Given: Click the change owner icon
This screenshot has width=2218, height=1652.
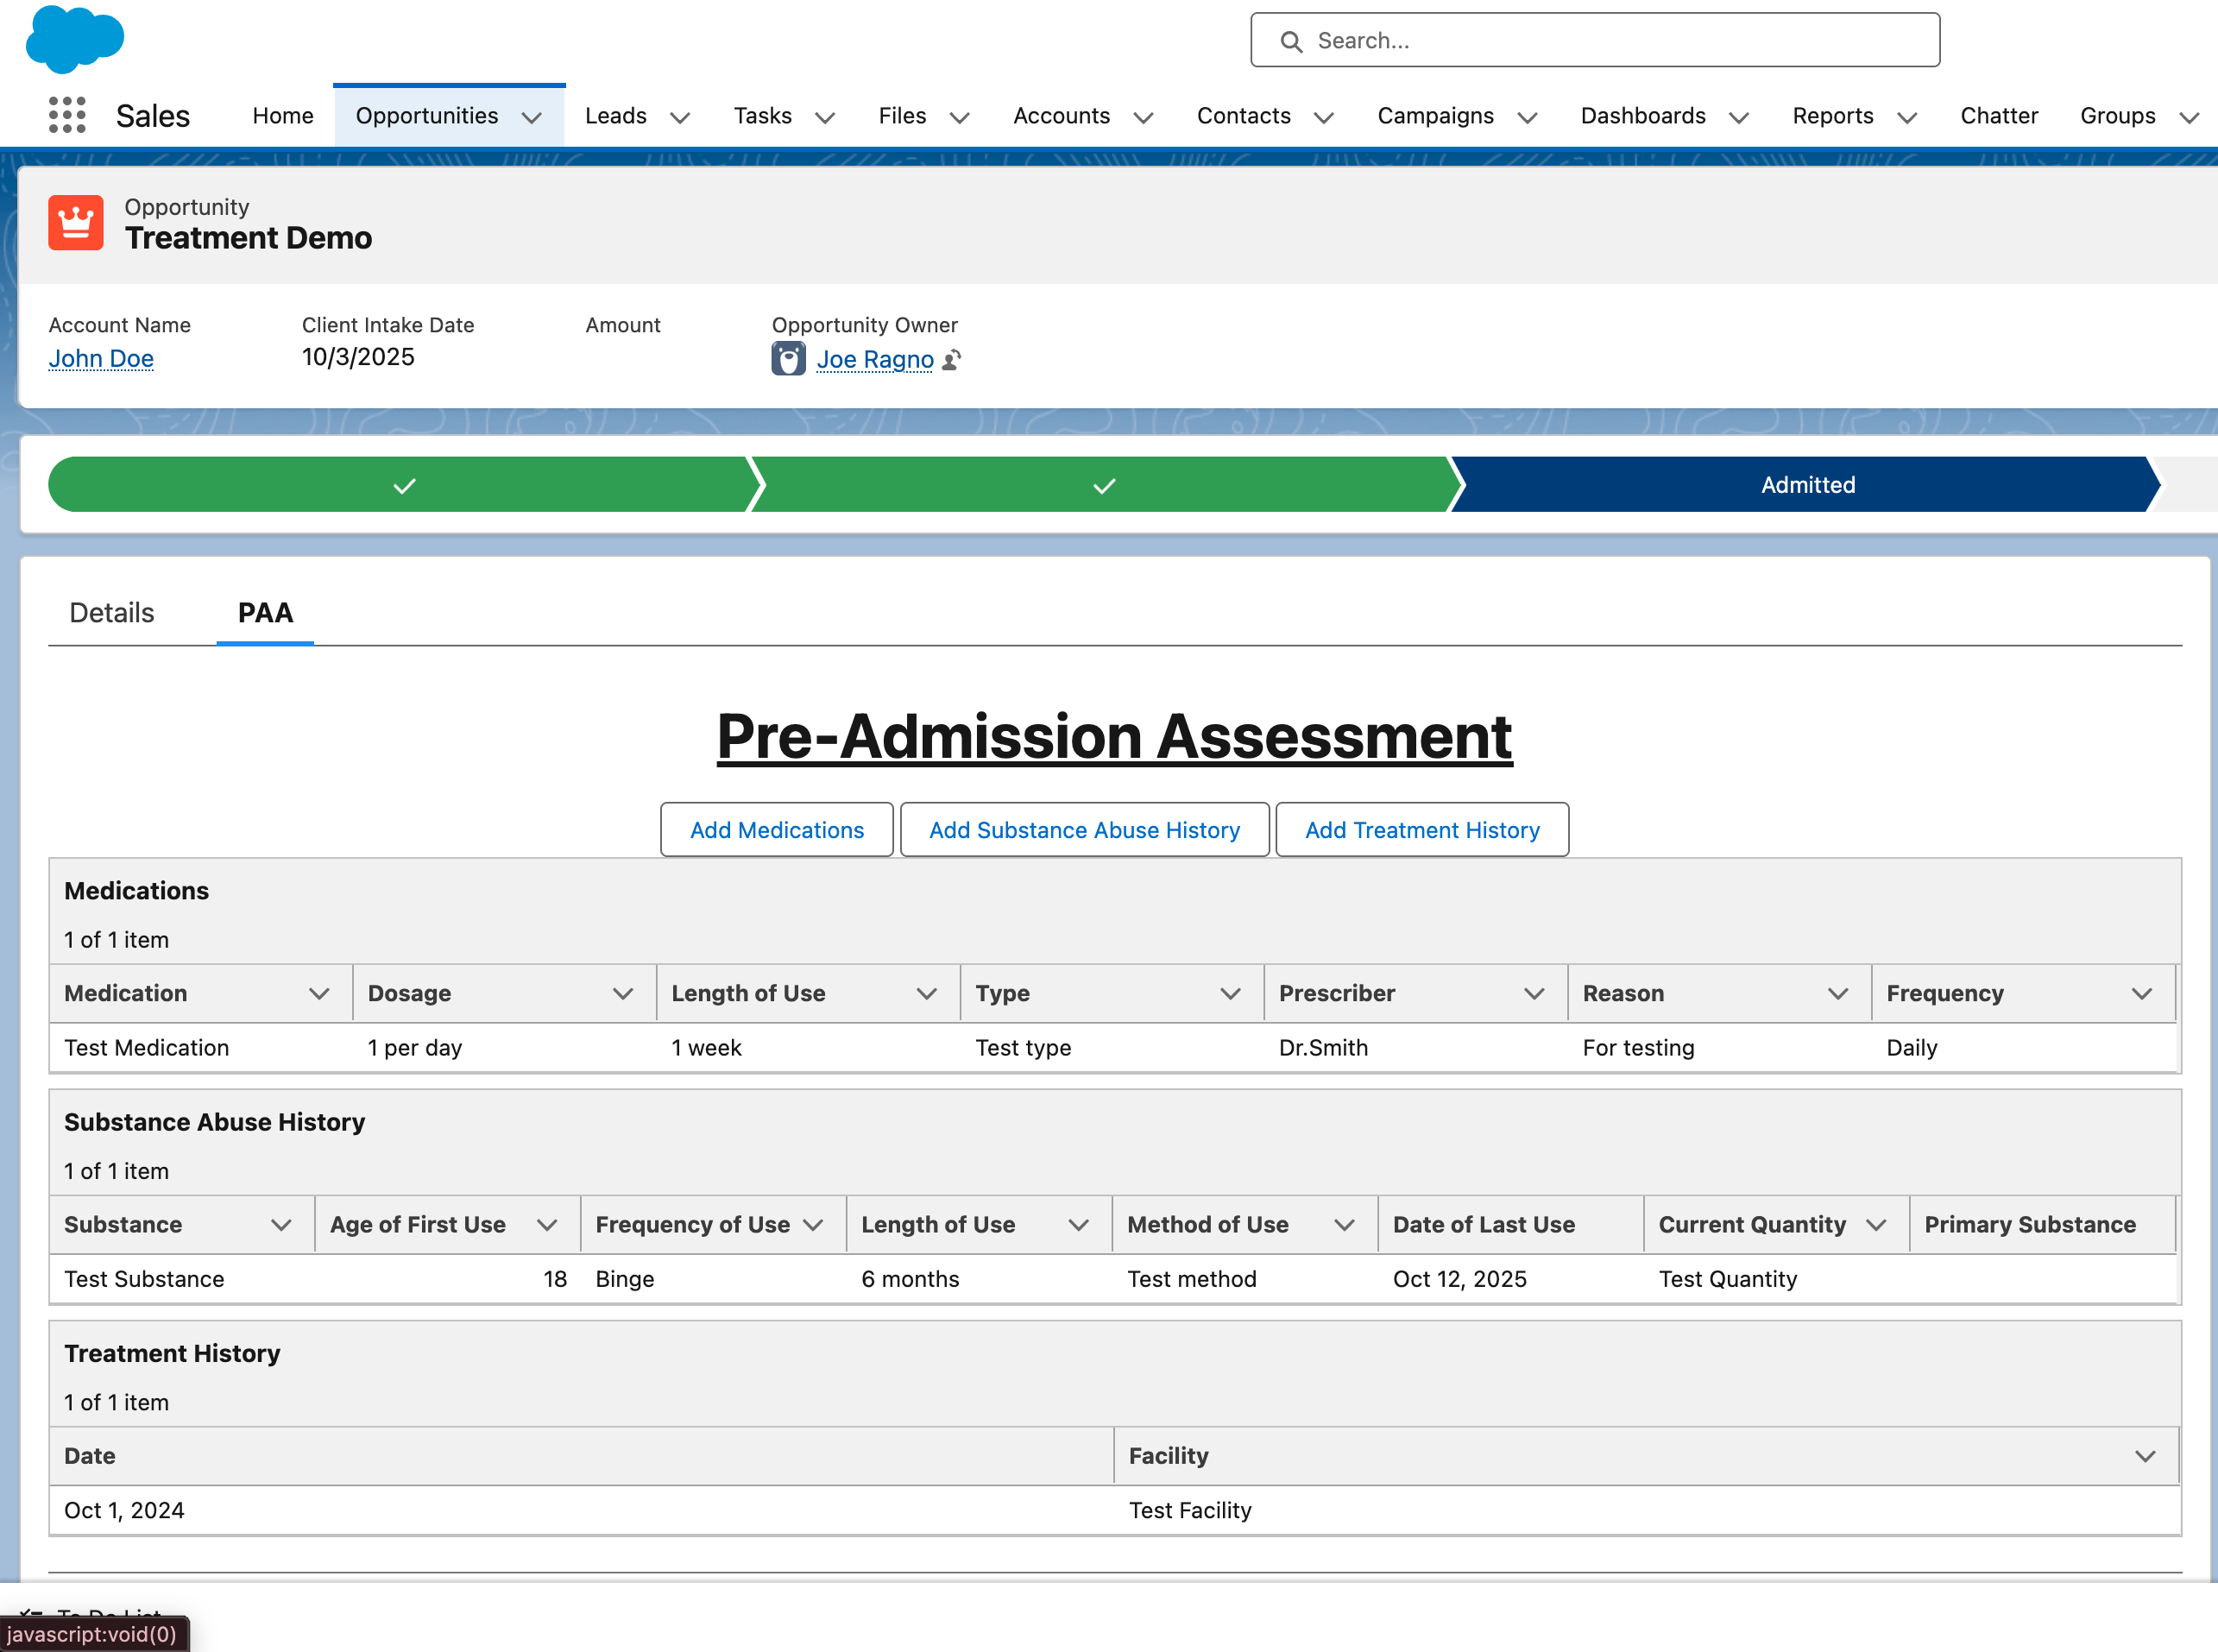Looking at the screenshot, I should [x=952, y=359].
